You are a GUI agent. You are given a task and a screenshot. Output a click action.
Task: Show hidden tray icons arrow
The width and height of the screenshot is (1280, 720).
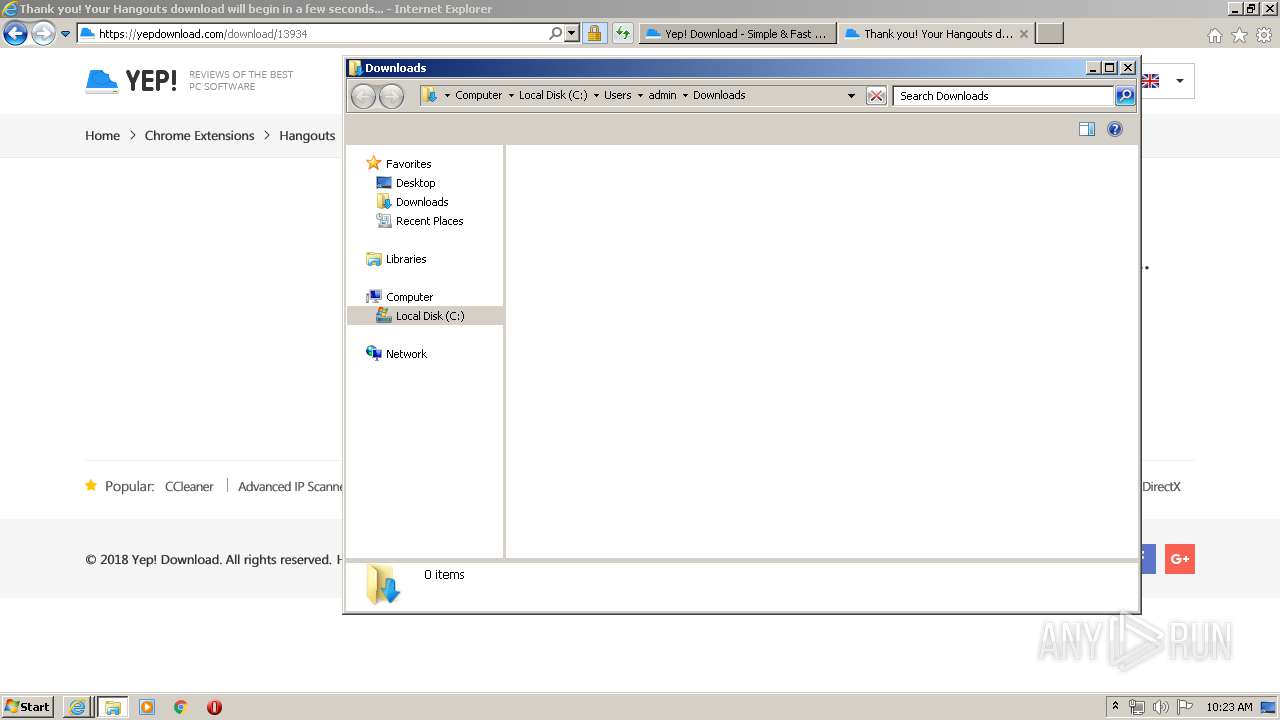[x=1116, y=707]
